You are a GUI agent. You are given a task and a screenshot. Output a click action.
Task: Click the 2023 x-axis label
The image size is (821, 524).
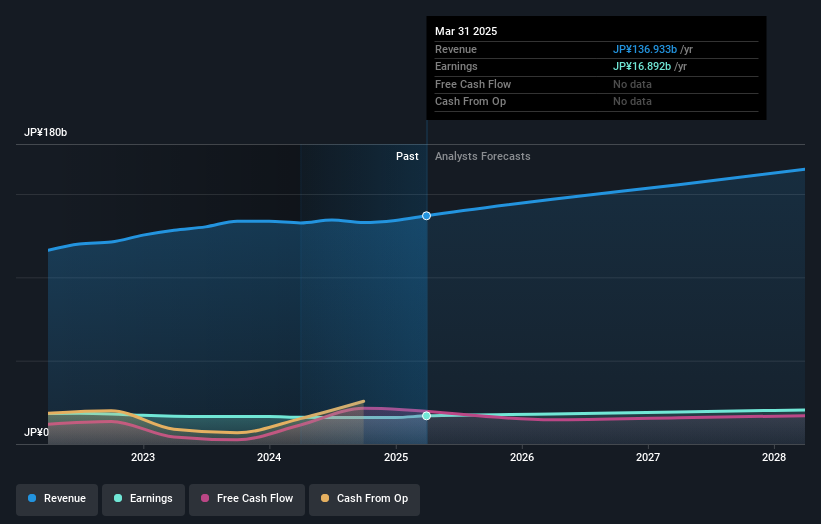click(143, 457)
